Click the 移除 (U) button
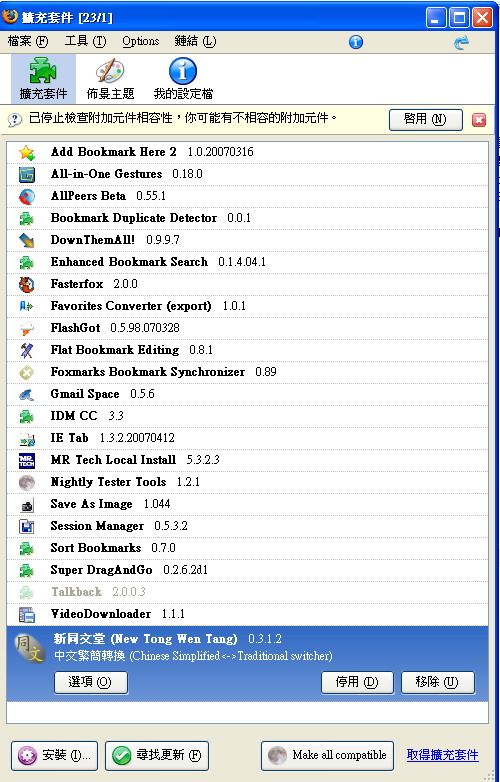500x782 pixels. pyautogui.click(x=438, y=682)
